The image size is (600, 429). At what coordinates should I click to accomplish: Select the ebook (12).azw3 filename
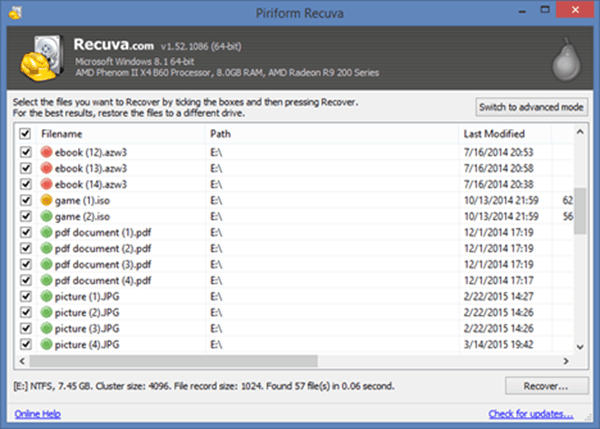click(x=91, y=152)
